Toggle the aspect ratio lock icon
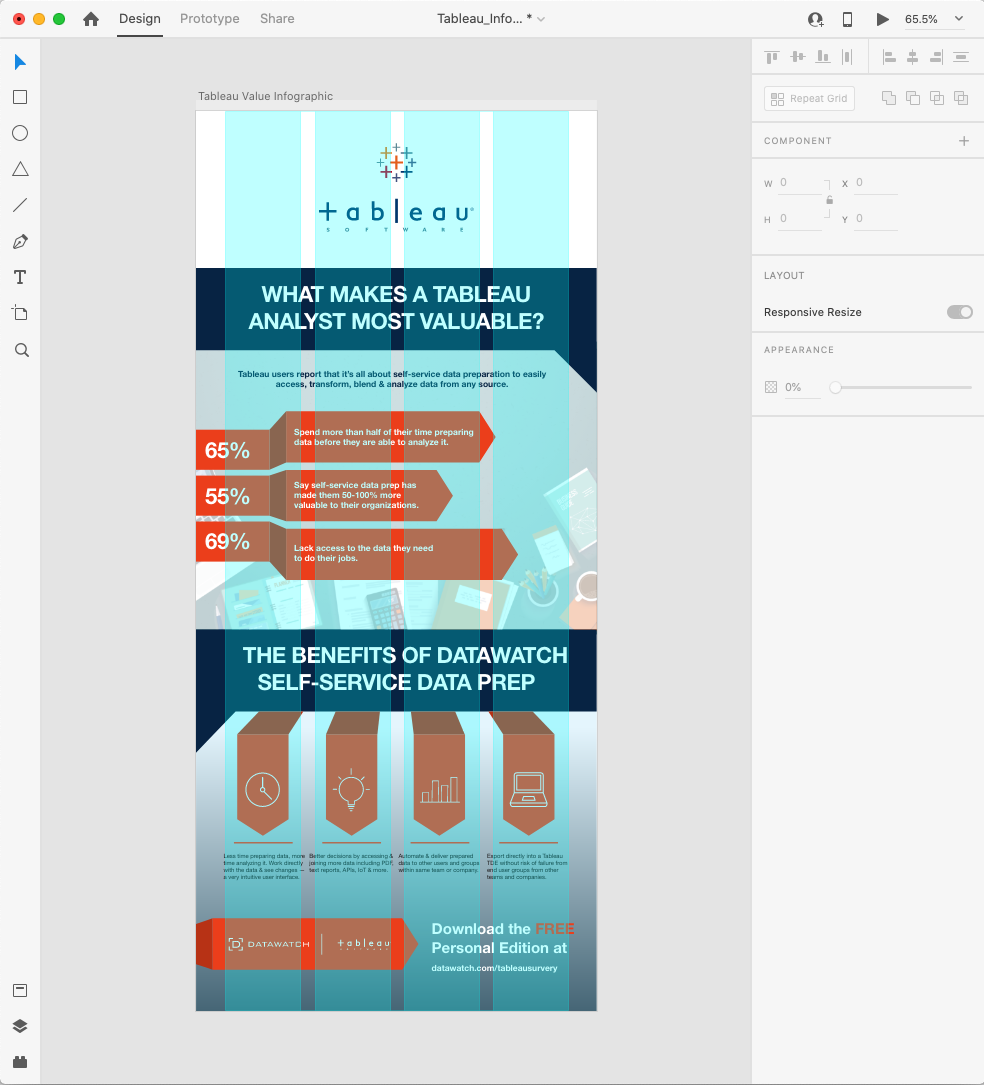The height and width of the screenshot is (1085, 984). [830, 200]
